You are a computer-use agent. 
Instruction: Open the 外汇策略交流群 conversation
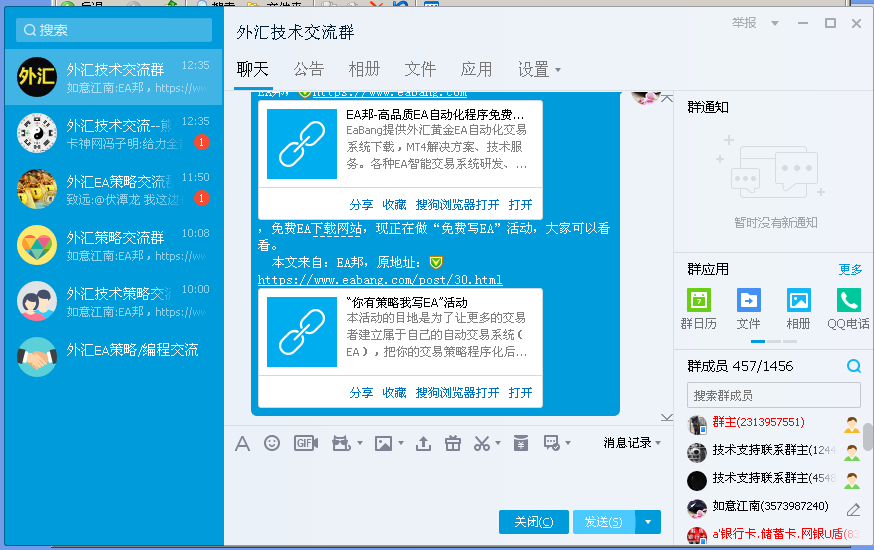point(113,245)
